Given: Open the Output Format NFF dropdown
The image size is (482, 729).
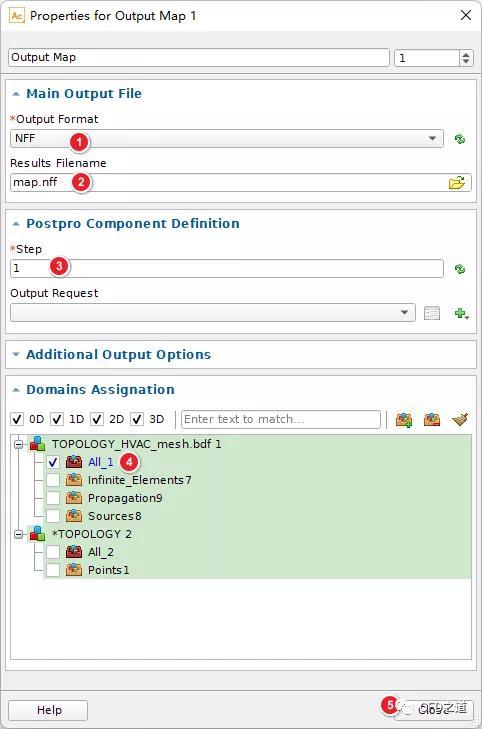Looking at the screenshot, I should [x=226, y=139].
